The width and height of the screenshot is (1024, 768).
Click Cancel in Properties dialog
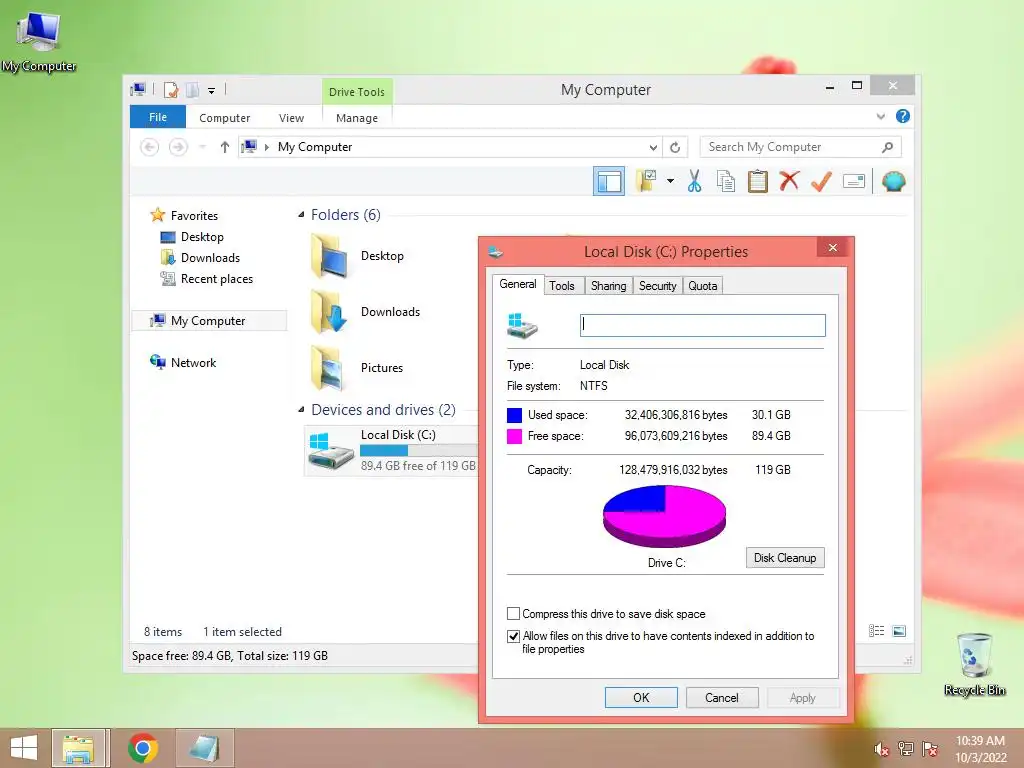pos(722,697)
